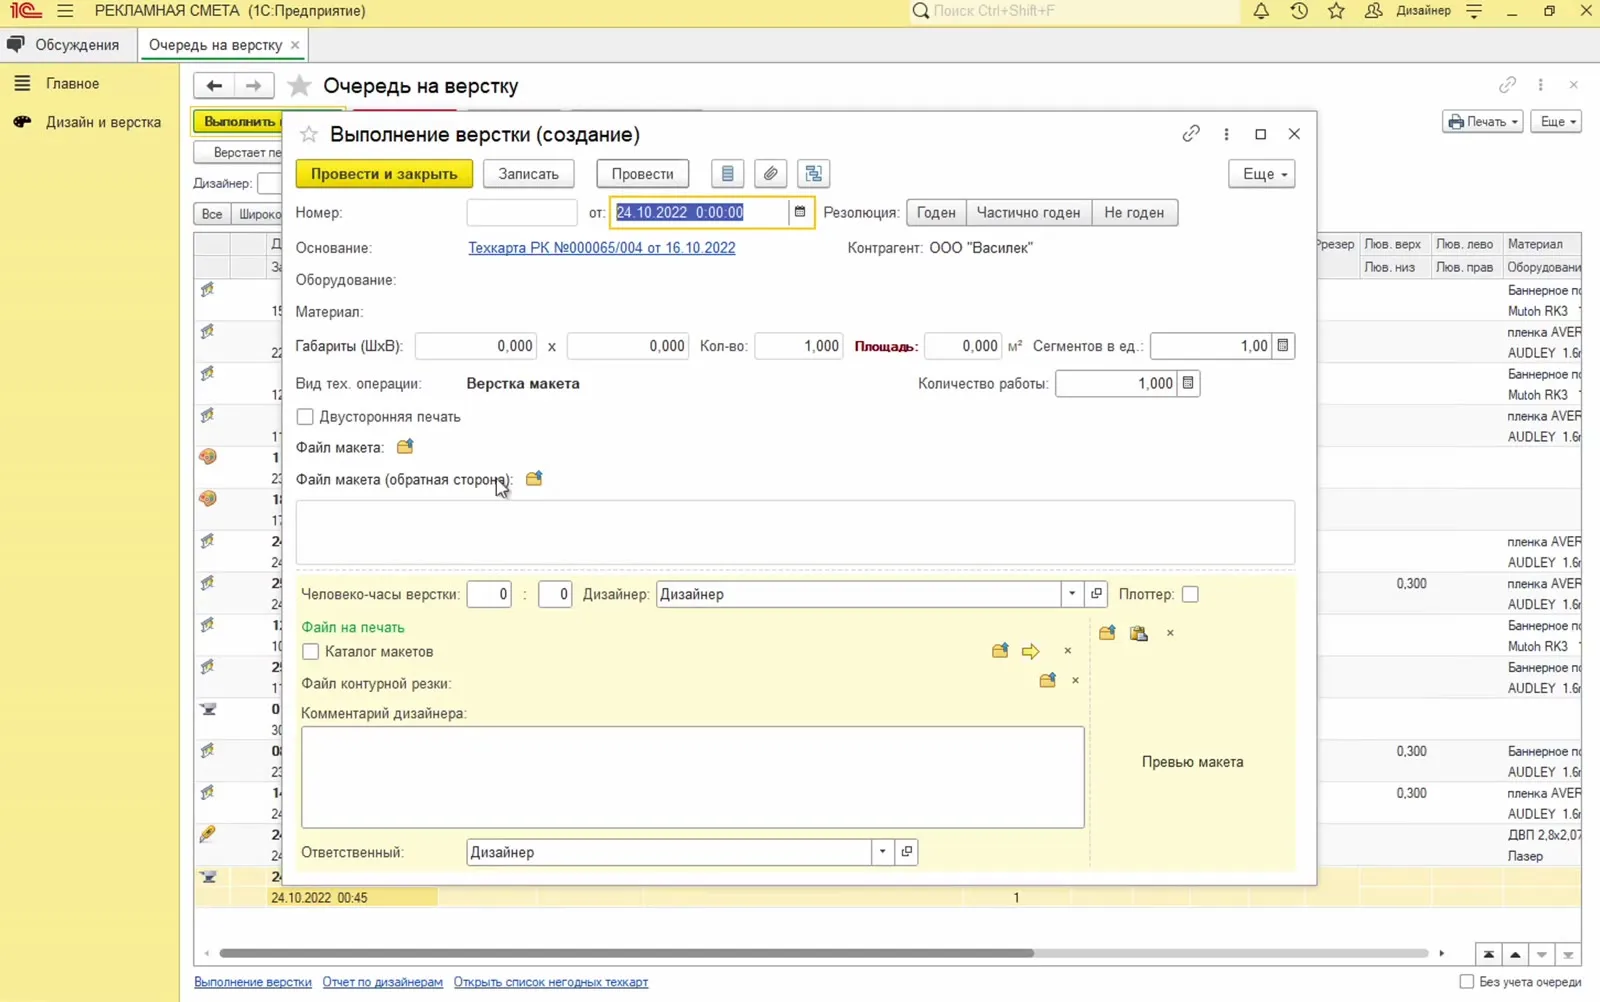This screenshot has width=1600, height=1002.
Task: Select file for Файл контурной резки folder icon
Action: (1048, 681)
